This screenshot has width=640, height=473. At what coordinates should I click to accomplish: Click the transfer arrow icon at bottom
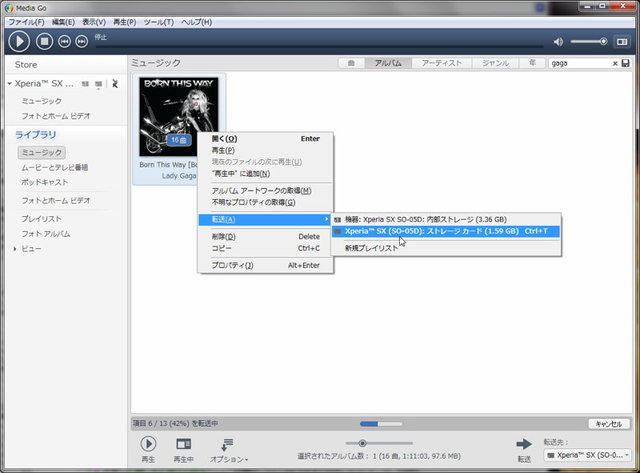(x=523, y=444)
